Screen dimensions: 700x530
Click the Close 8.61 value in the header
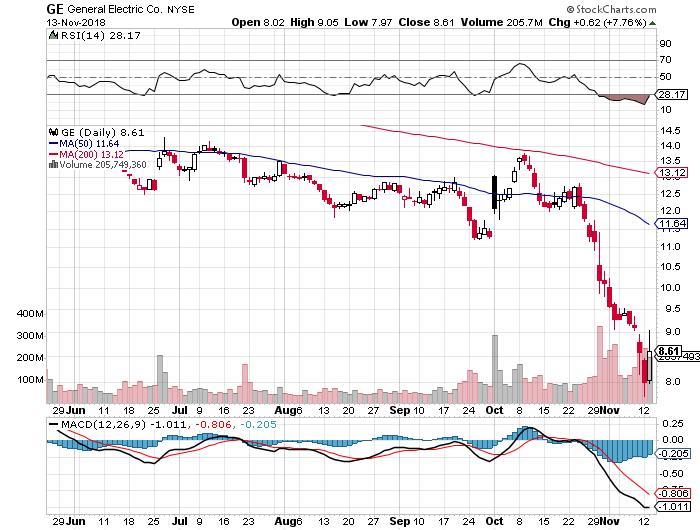[x=426, y=22]
